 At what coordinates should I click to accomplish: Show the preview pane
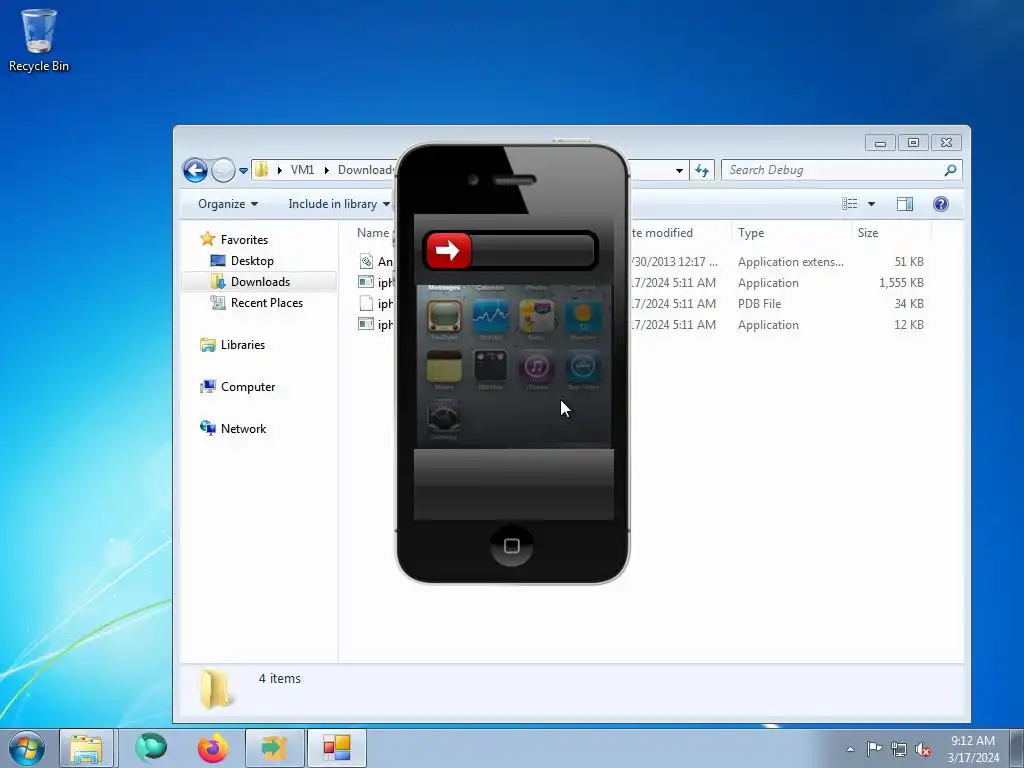pos(904,204)
